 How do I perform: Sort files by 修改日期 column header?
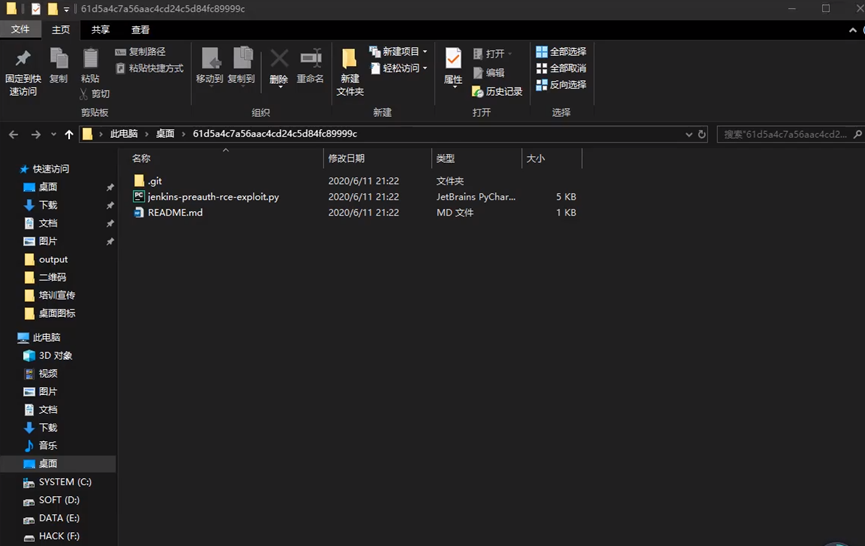click(346, 158)
